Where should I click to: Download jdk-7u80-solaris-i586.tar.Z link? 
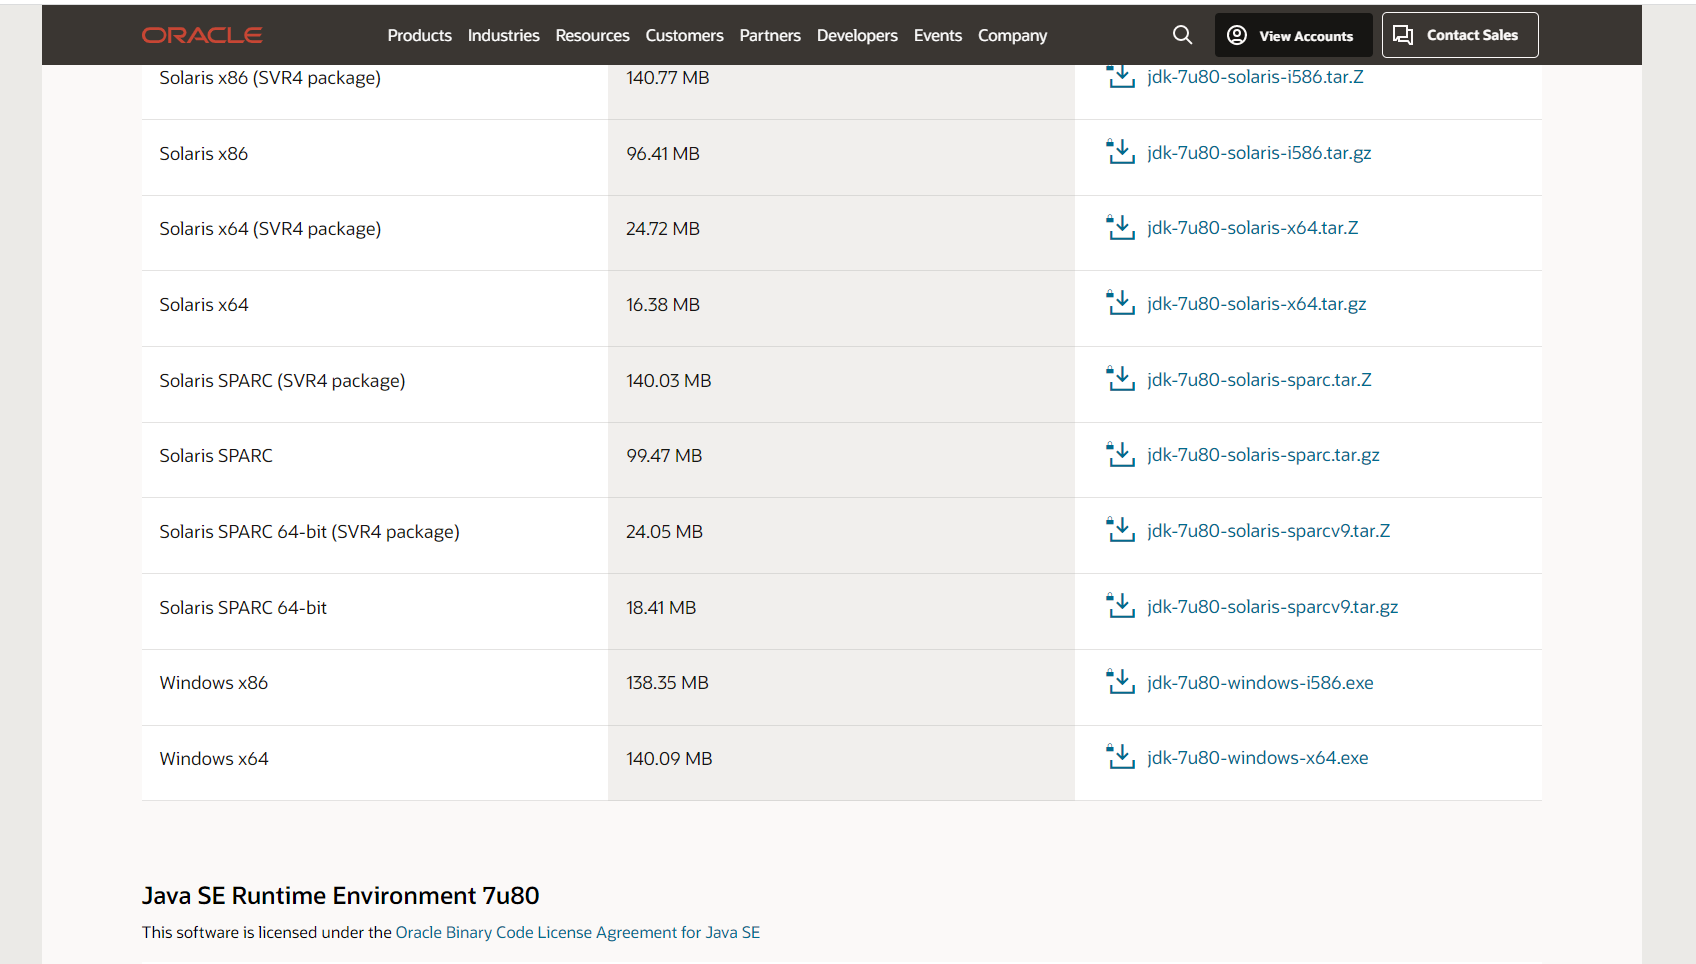[x=1255, y=77]
